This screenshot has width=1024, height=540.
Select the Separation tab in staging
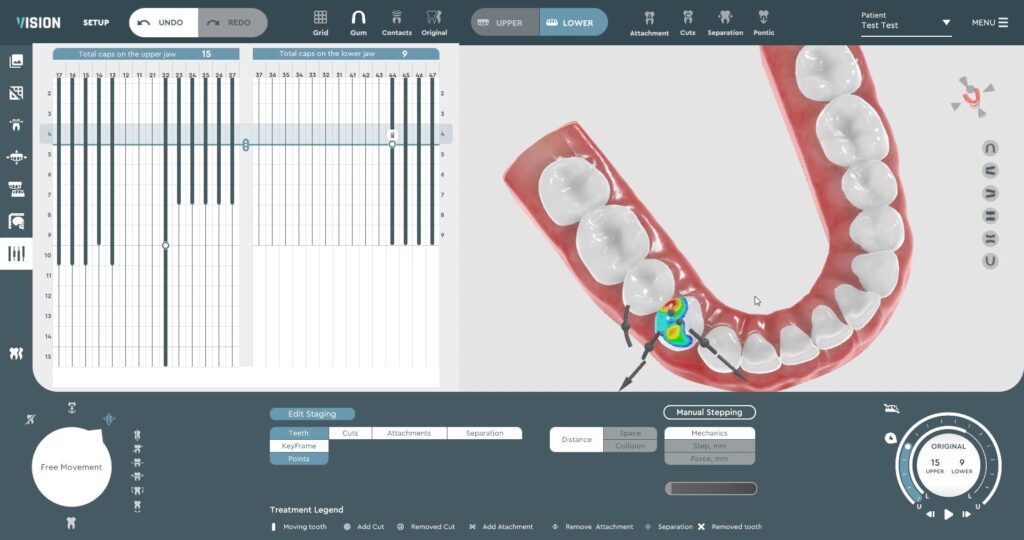tap(485, 433)
